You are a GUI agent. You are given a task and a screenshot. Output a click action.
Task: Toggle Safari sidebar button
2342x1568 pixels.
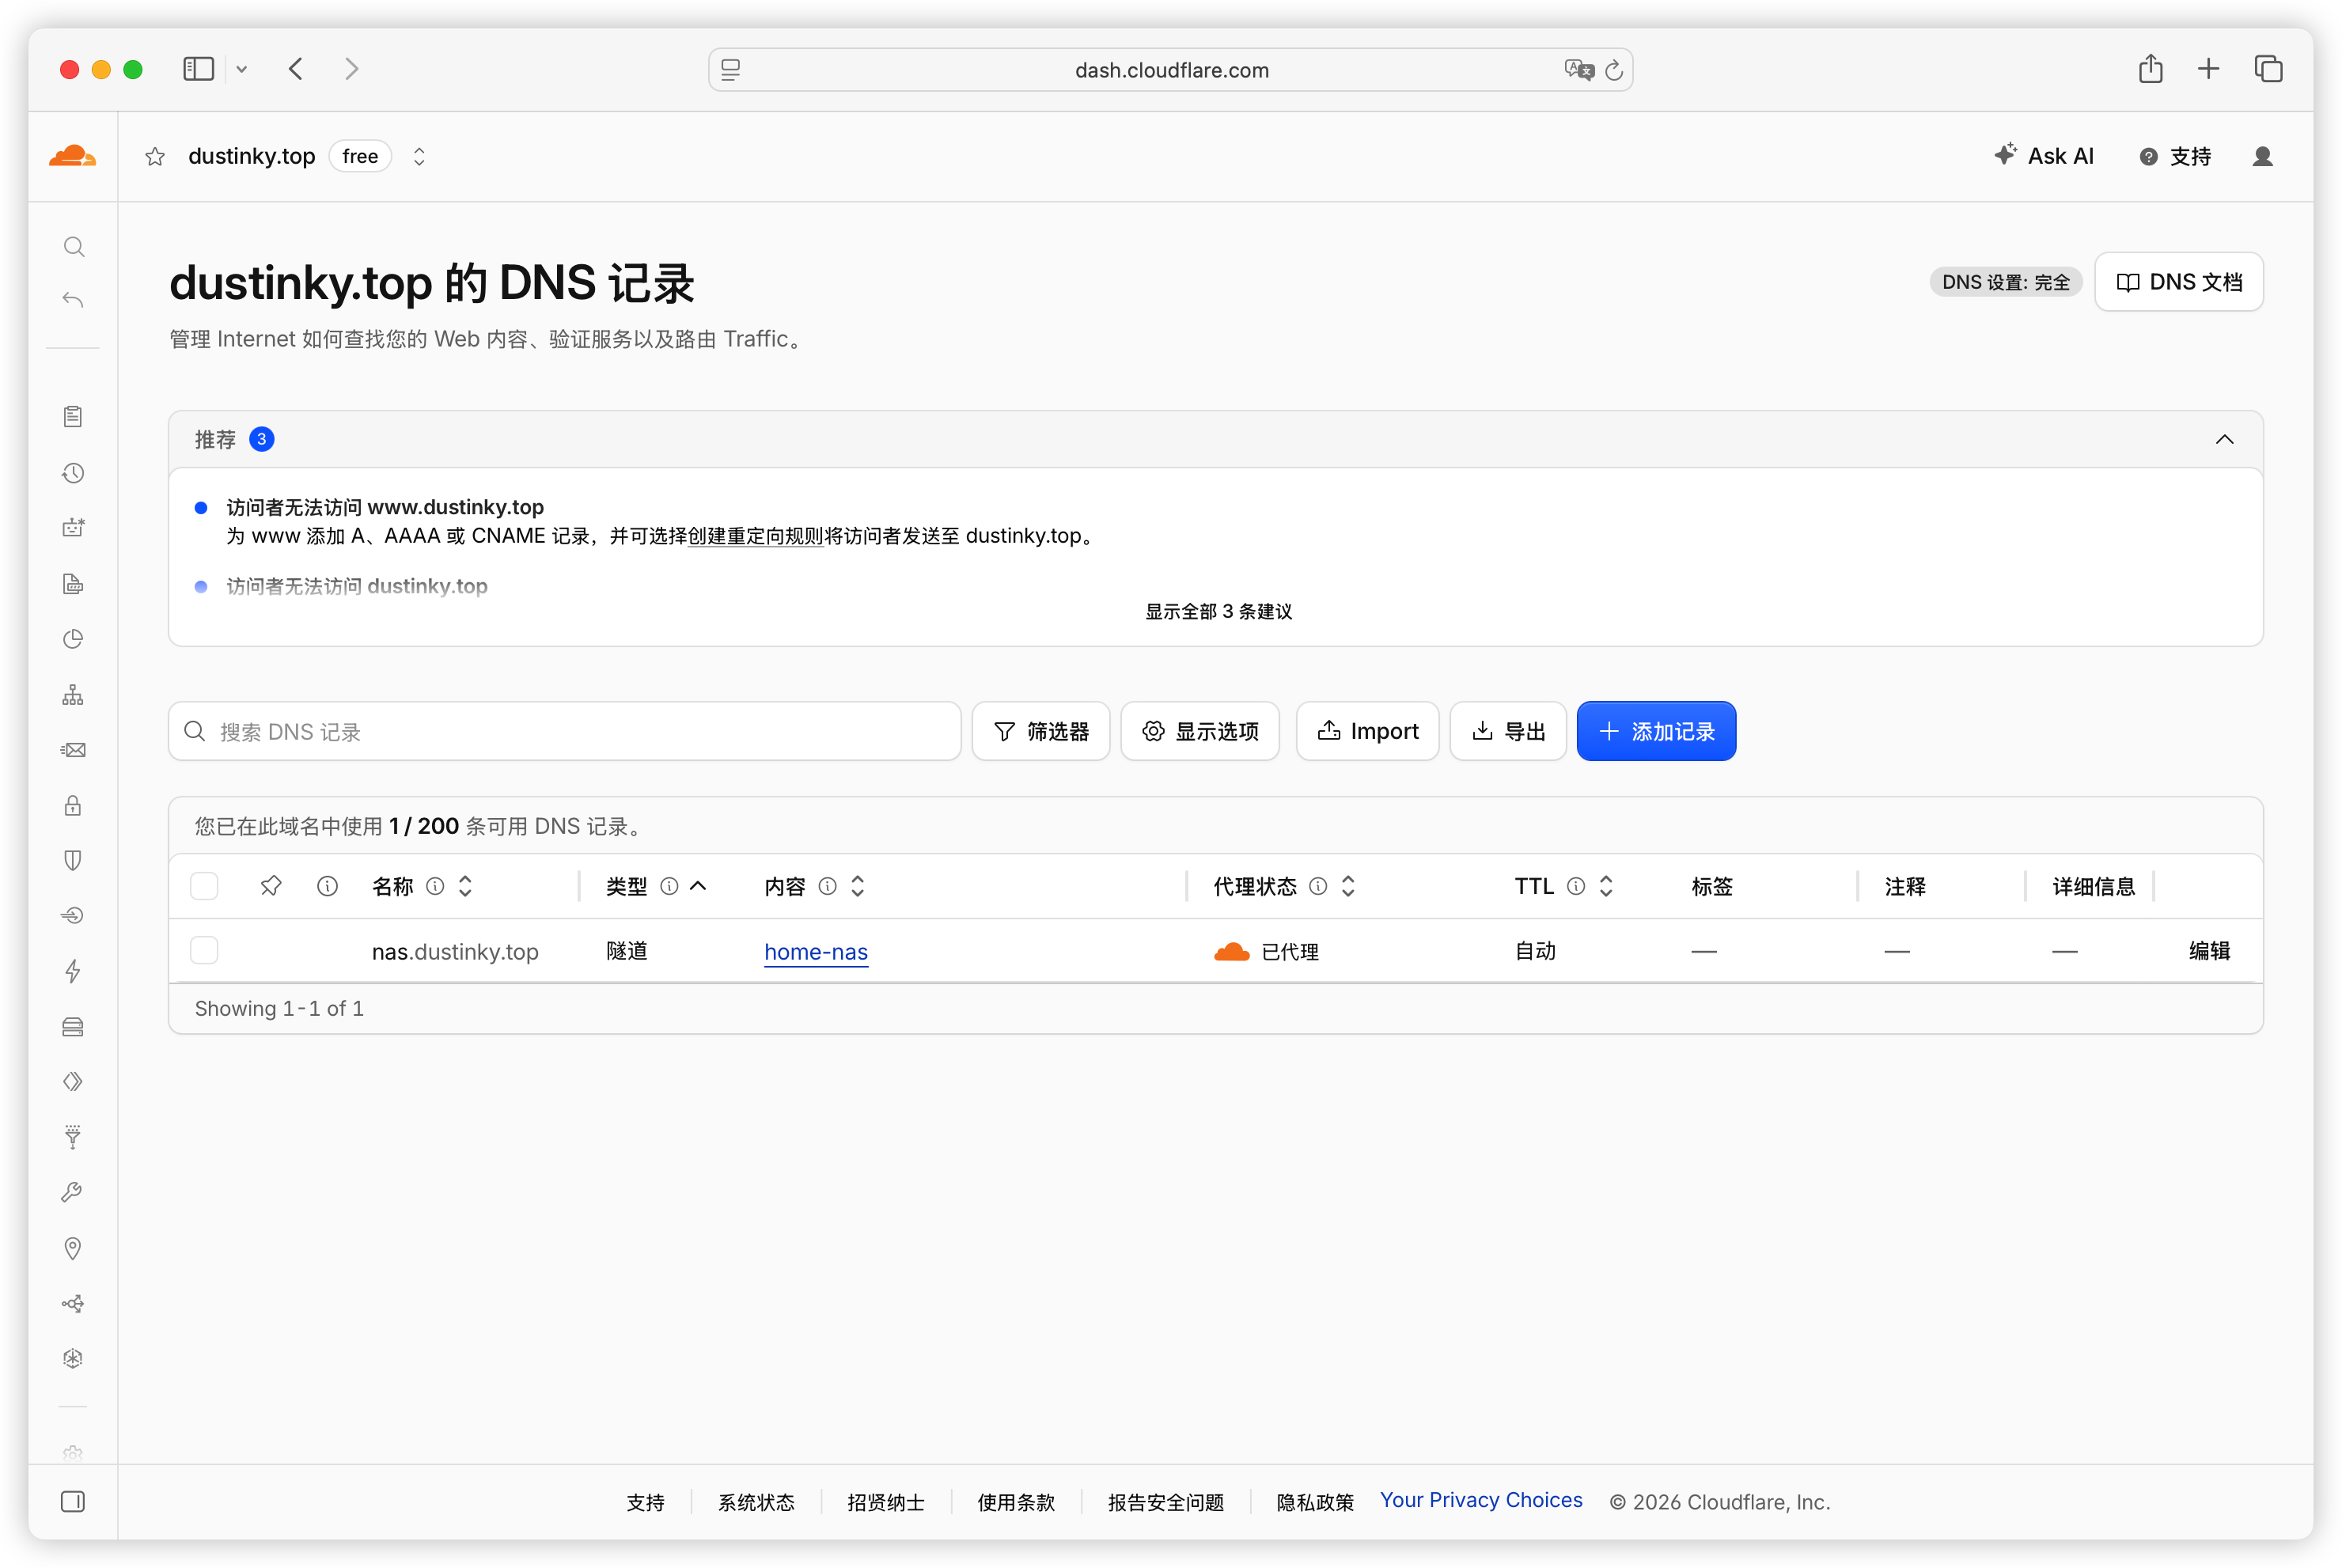(198, 69)
